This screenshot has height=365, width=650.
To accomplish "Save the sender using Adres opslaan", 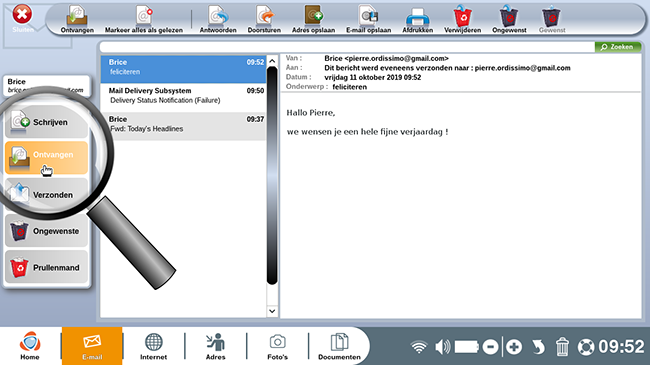I will pos(313,19).
